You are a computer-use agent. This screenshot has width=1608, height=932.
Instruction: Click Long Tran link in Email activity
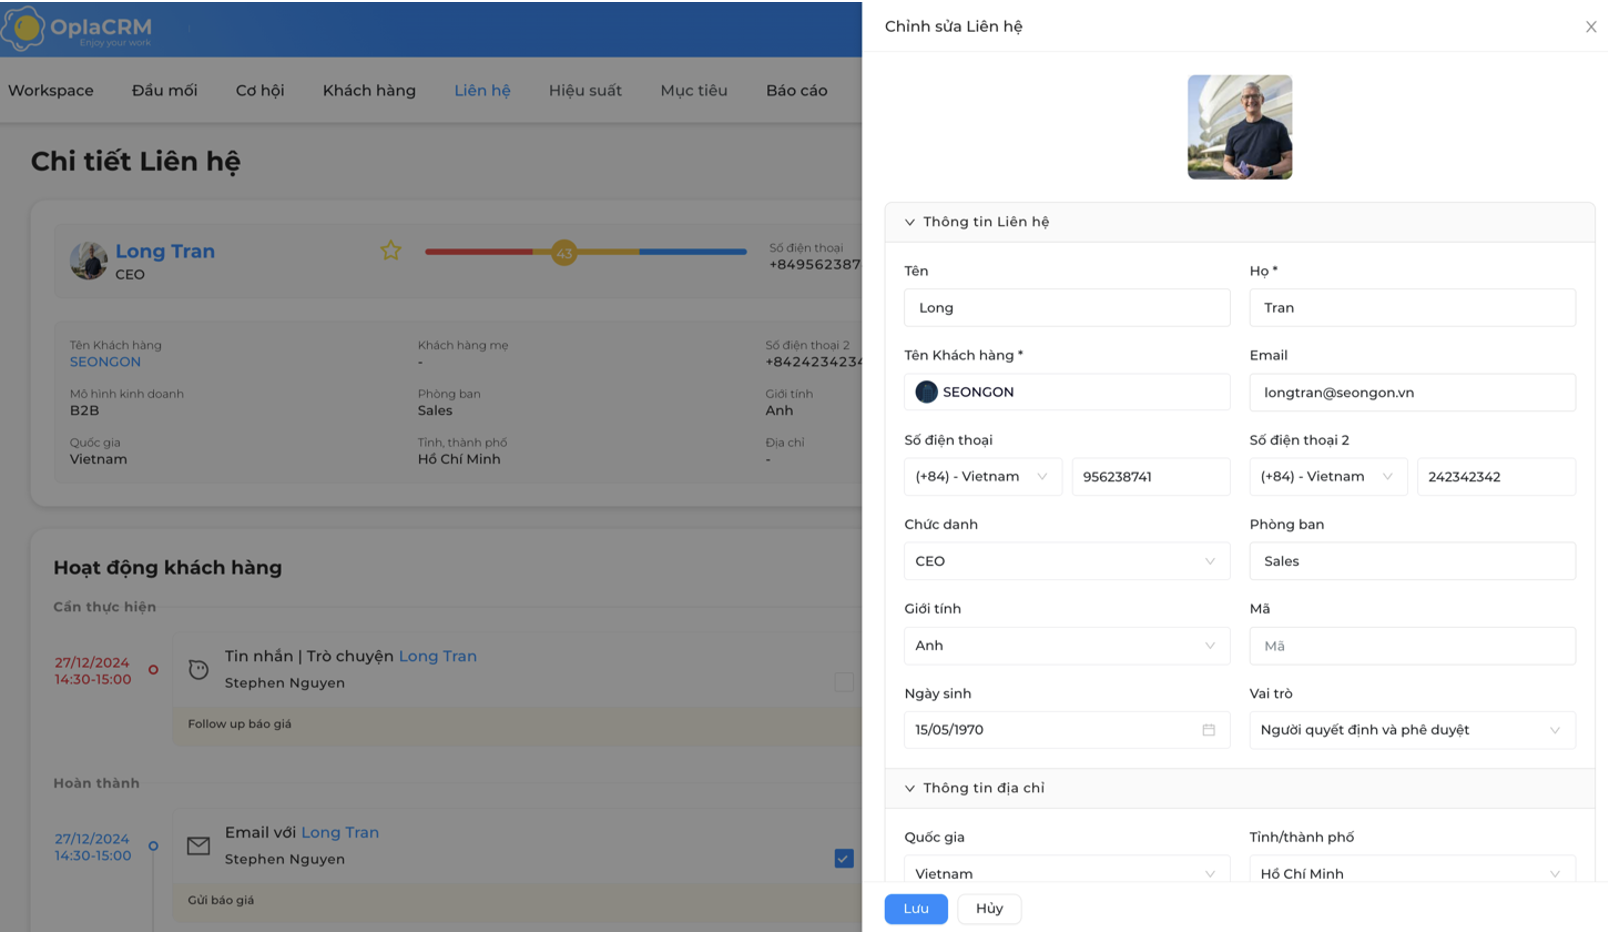click(340, 832)
